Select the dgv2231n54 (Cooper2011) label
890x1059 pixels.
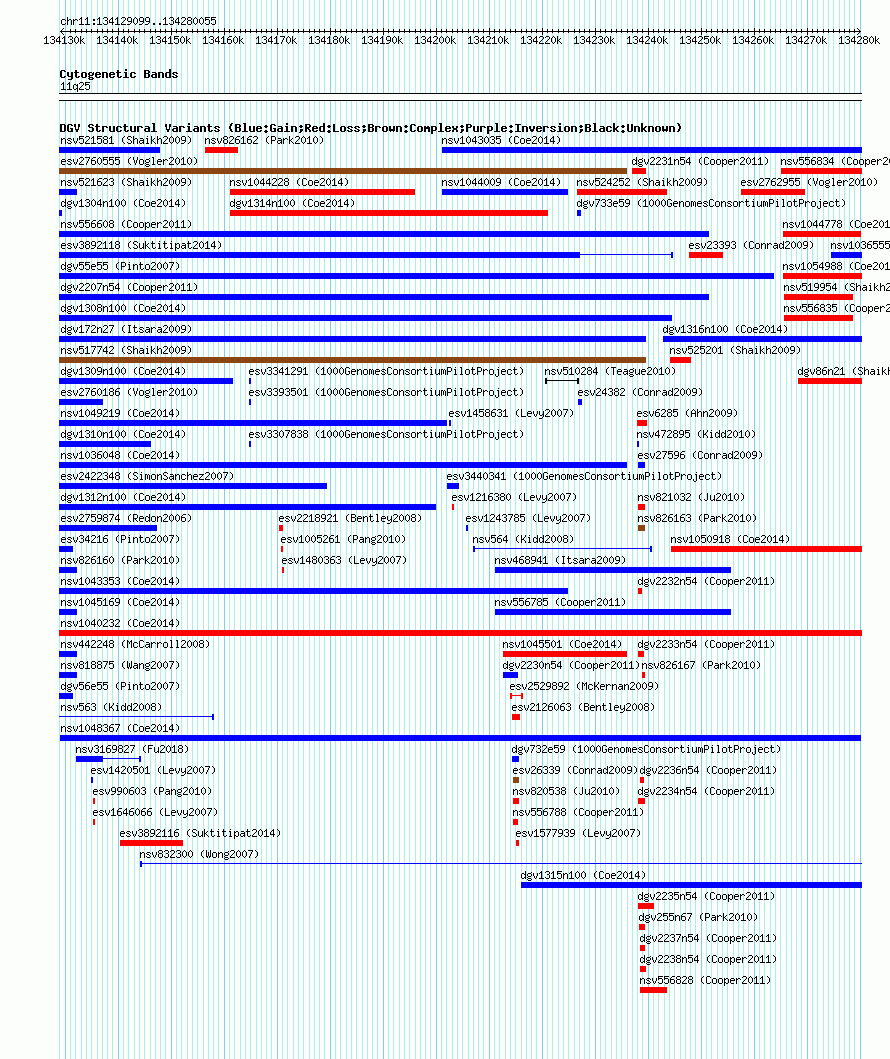click(x=700, y=161)
